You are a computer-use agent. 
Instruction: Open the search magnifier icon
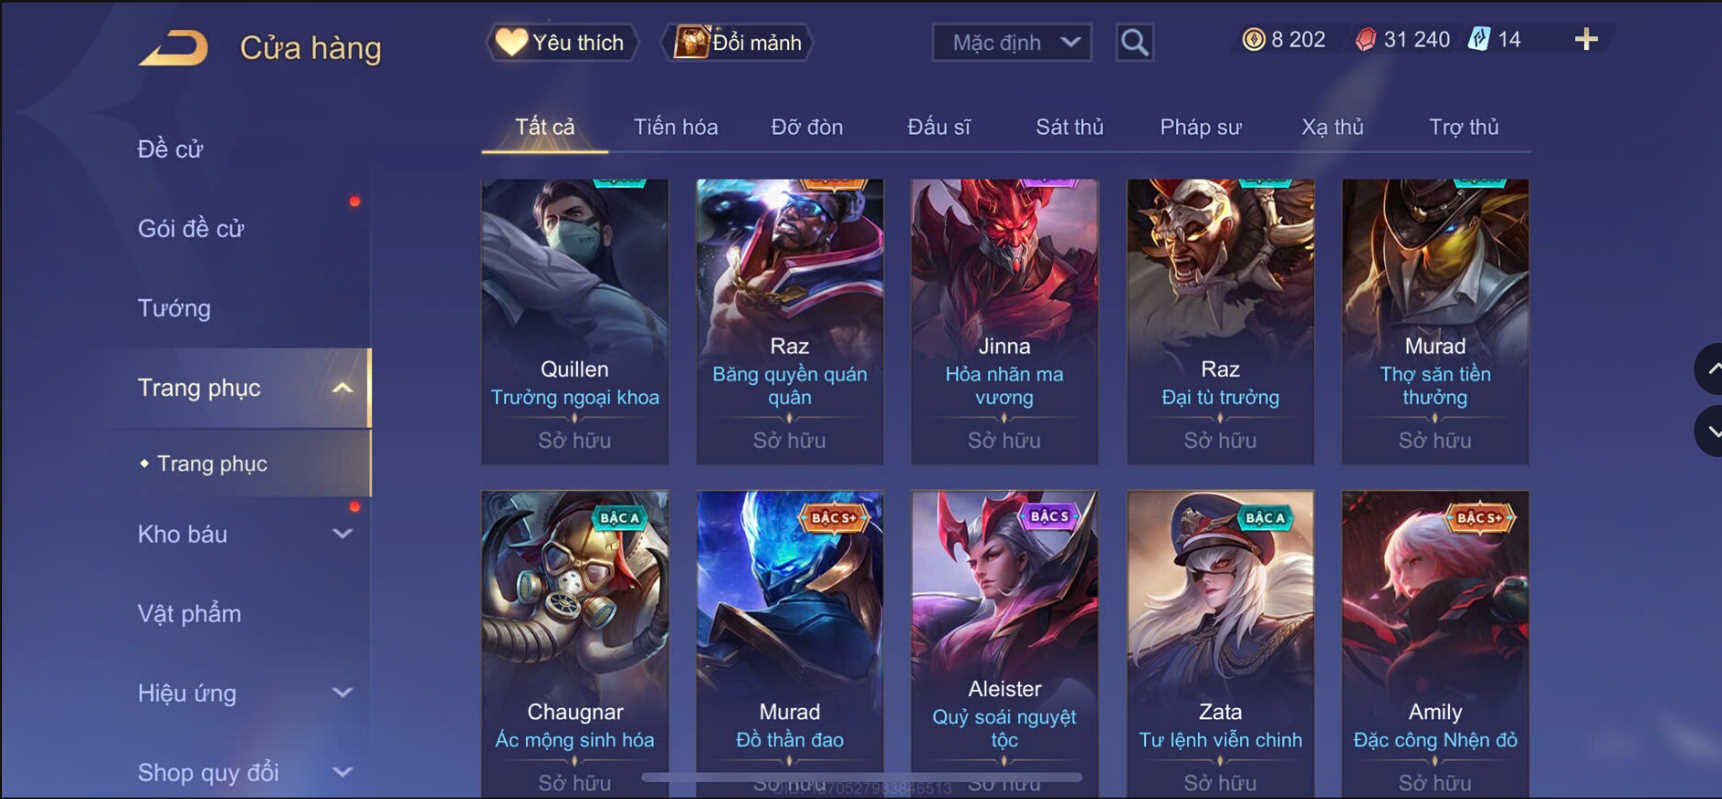(1134, 42)
